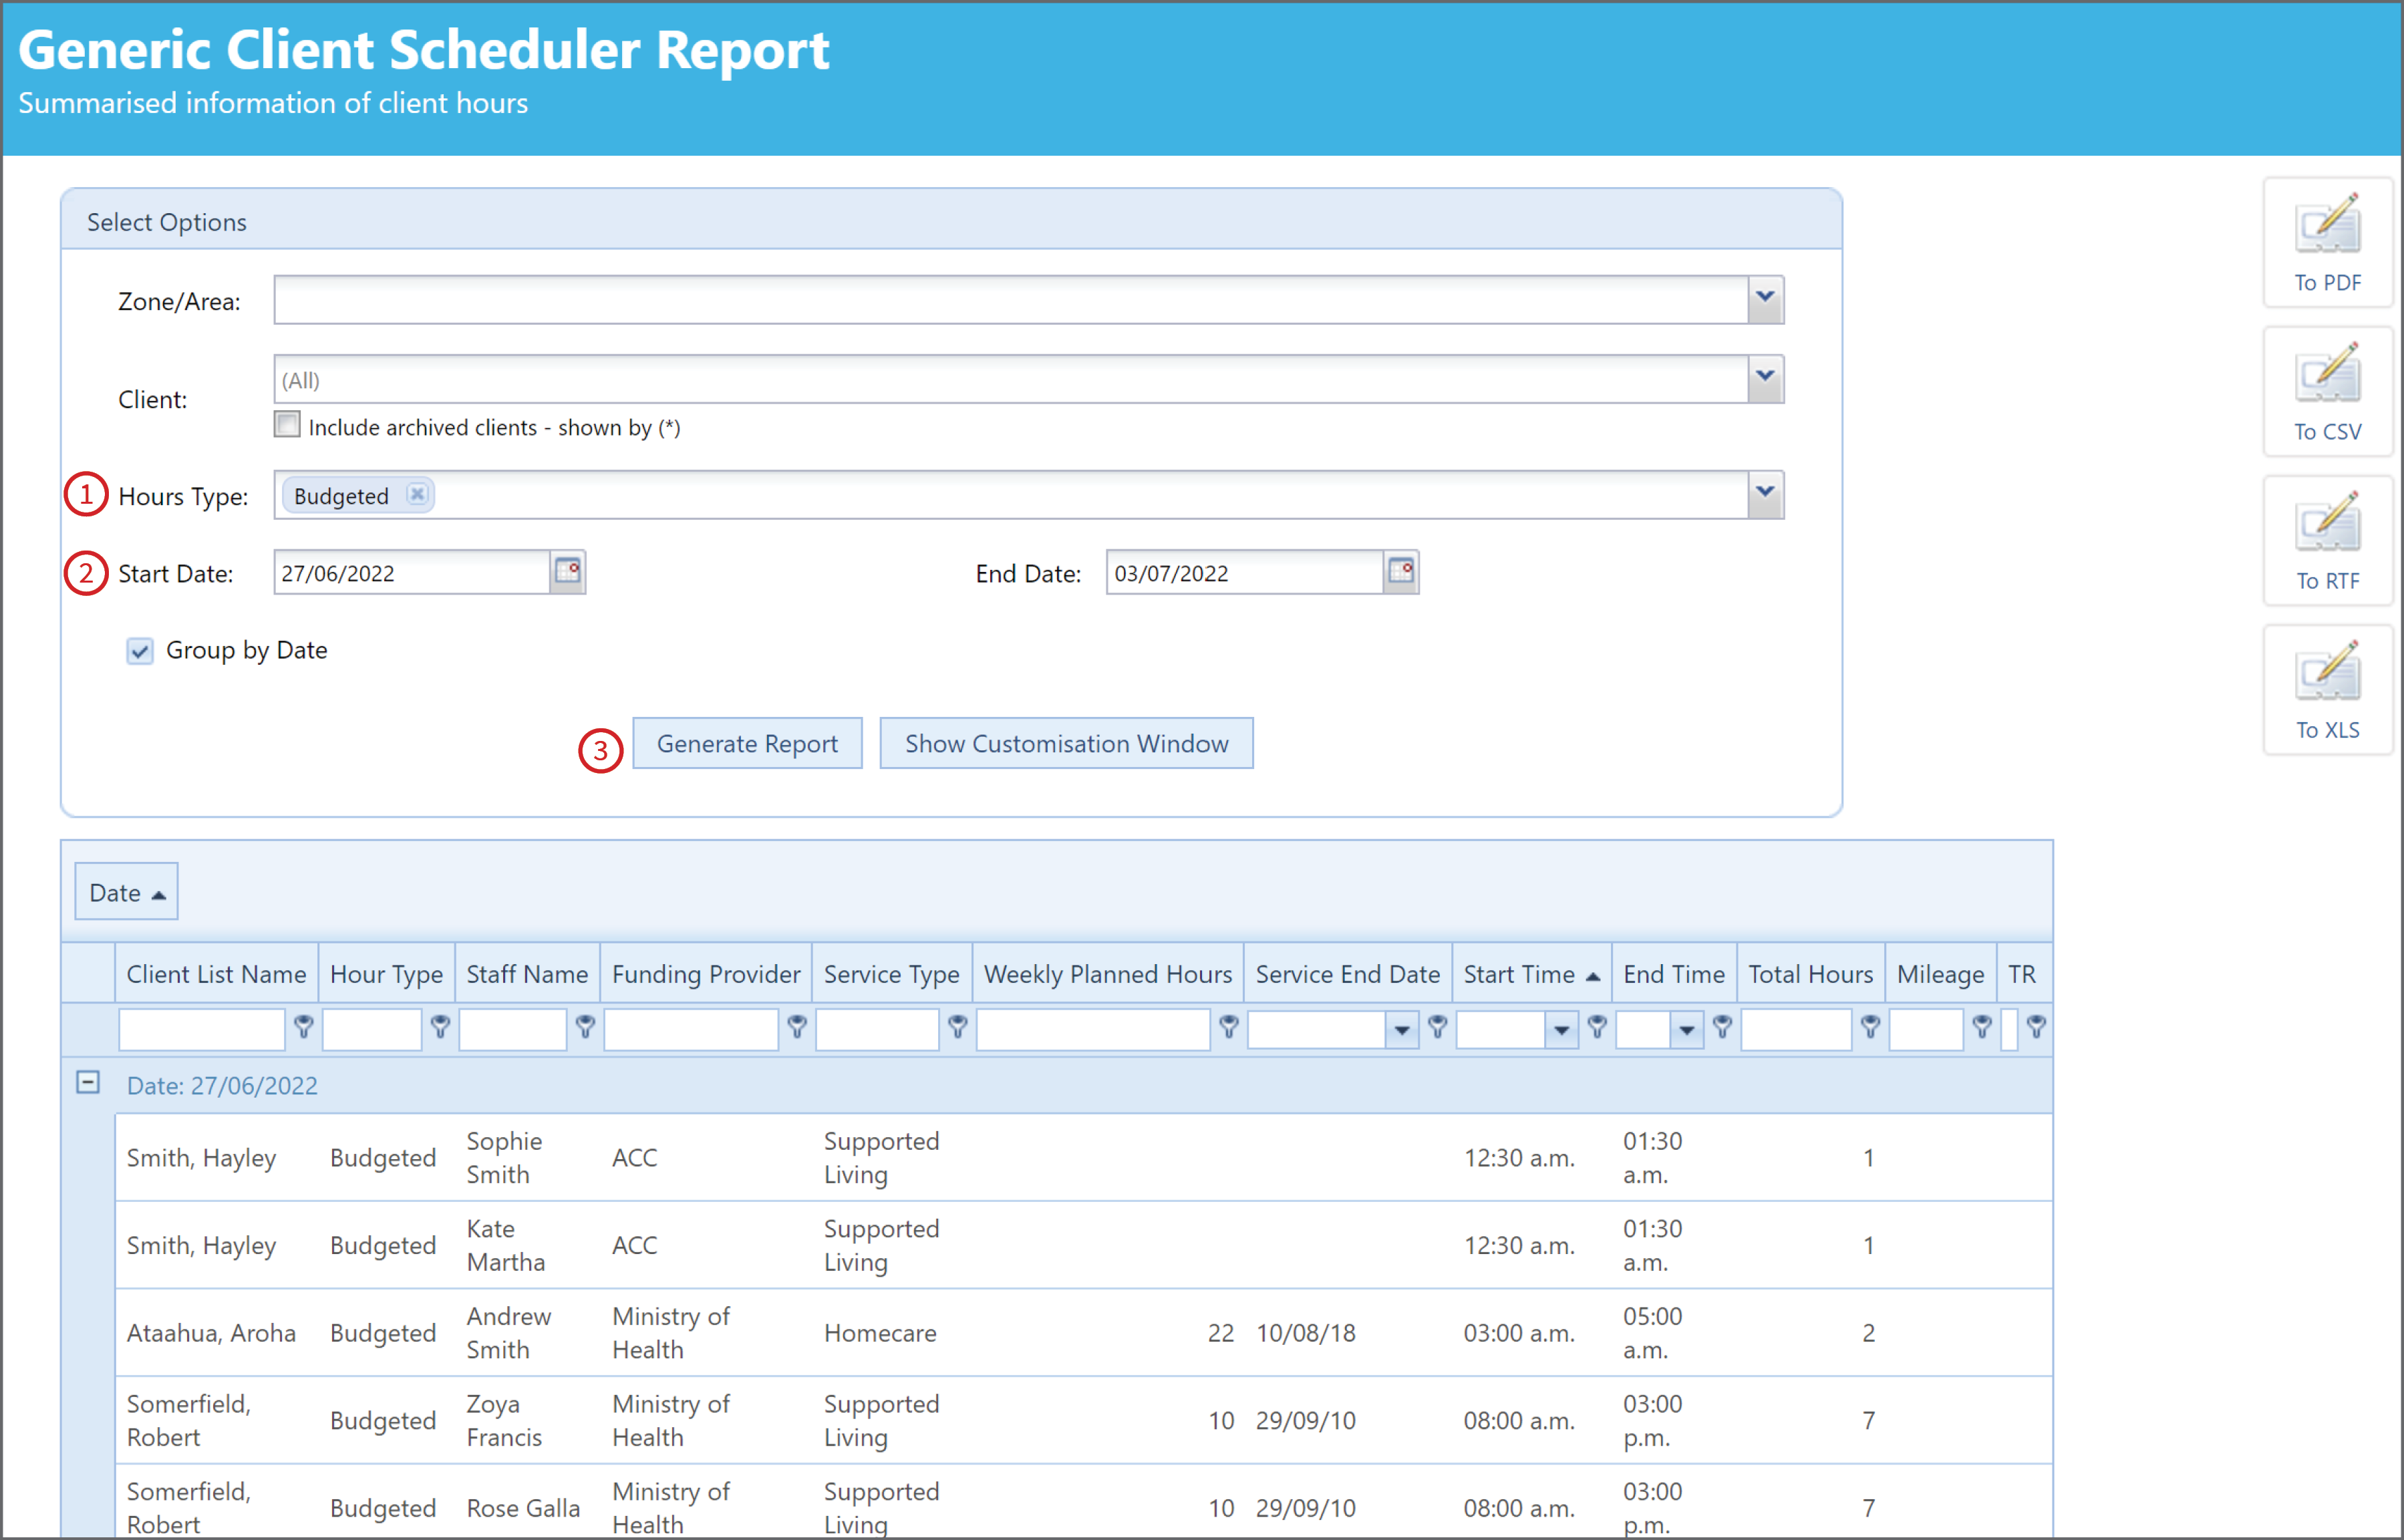Click Client List Name filter text box

[x=202, y=1029]
